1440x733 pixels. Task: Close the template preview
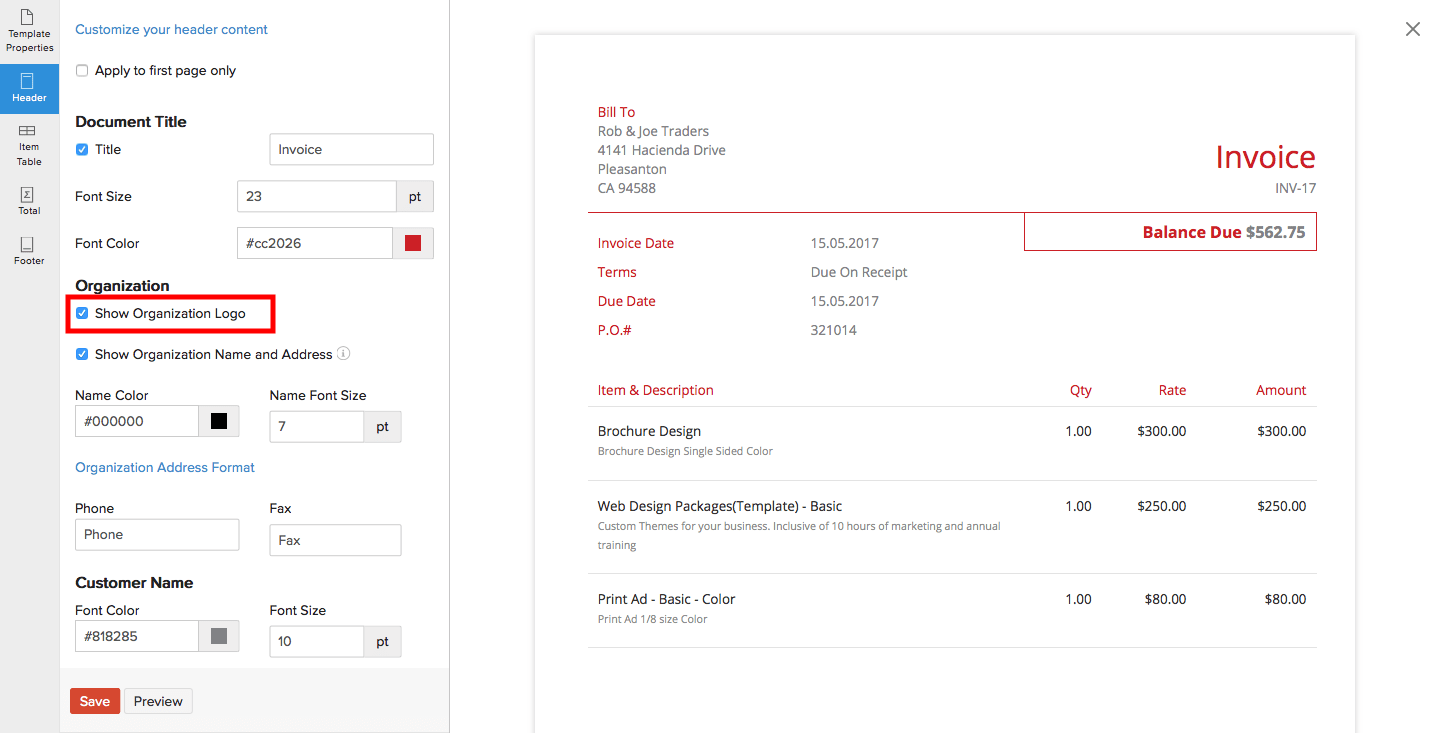1412,29
